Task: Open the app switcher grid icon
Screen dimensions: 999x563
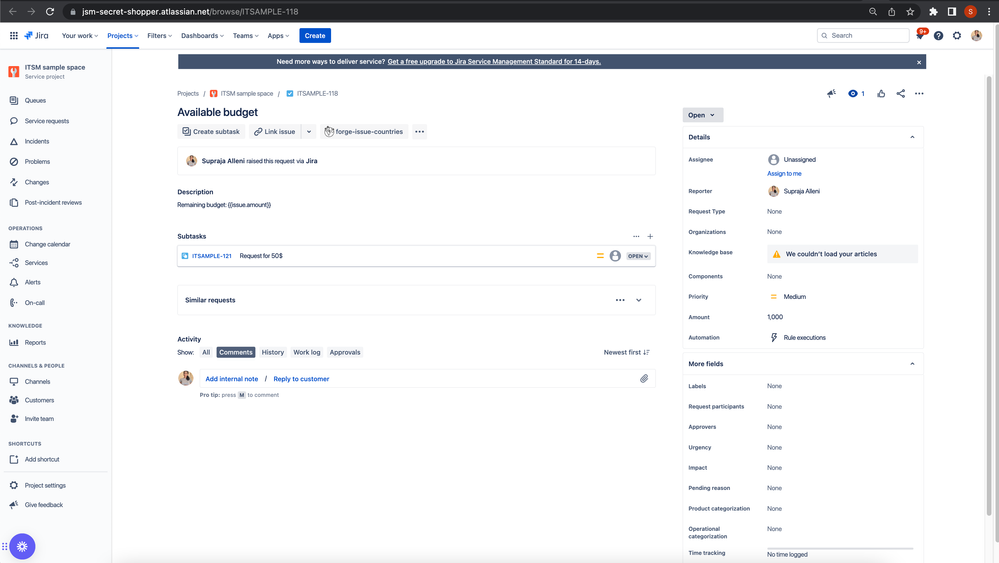Action: point(13,36)
